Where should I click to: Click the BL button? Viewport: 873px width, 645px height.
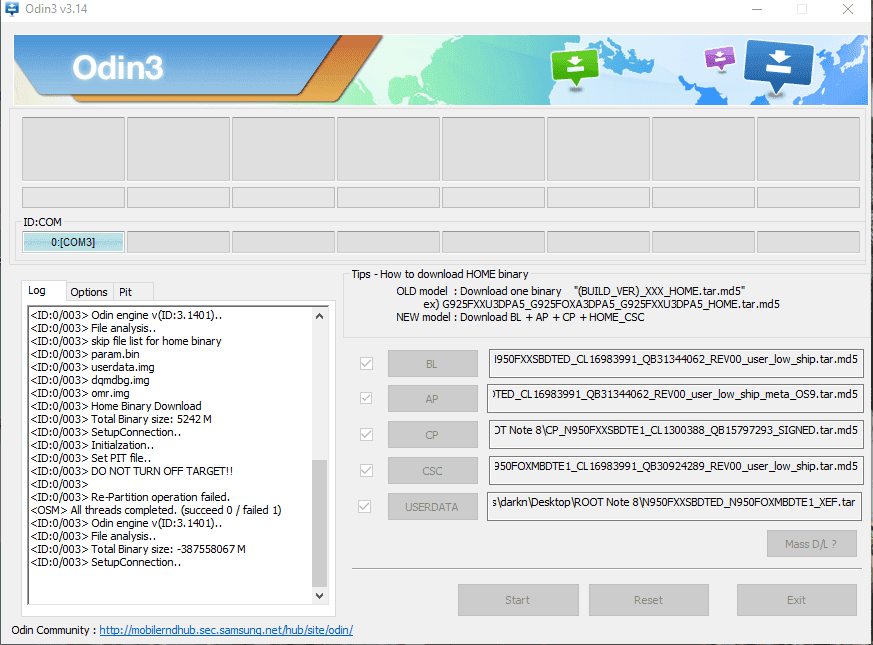pos(433,364)
